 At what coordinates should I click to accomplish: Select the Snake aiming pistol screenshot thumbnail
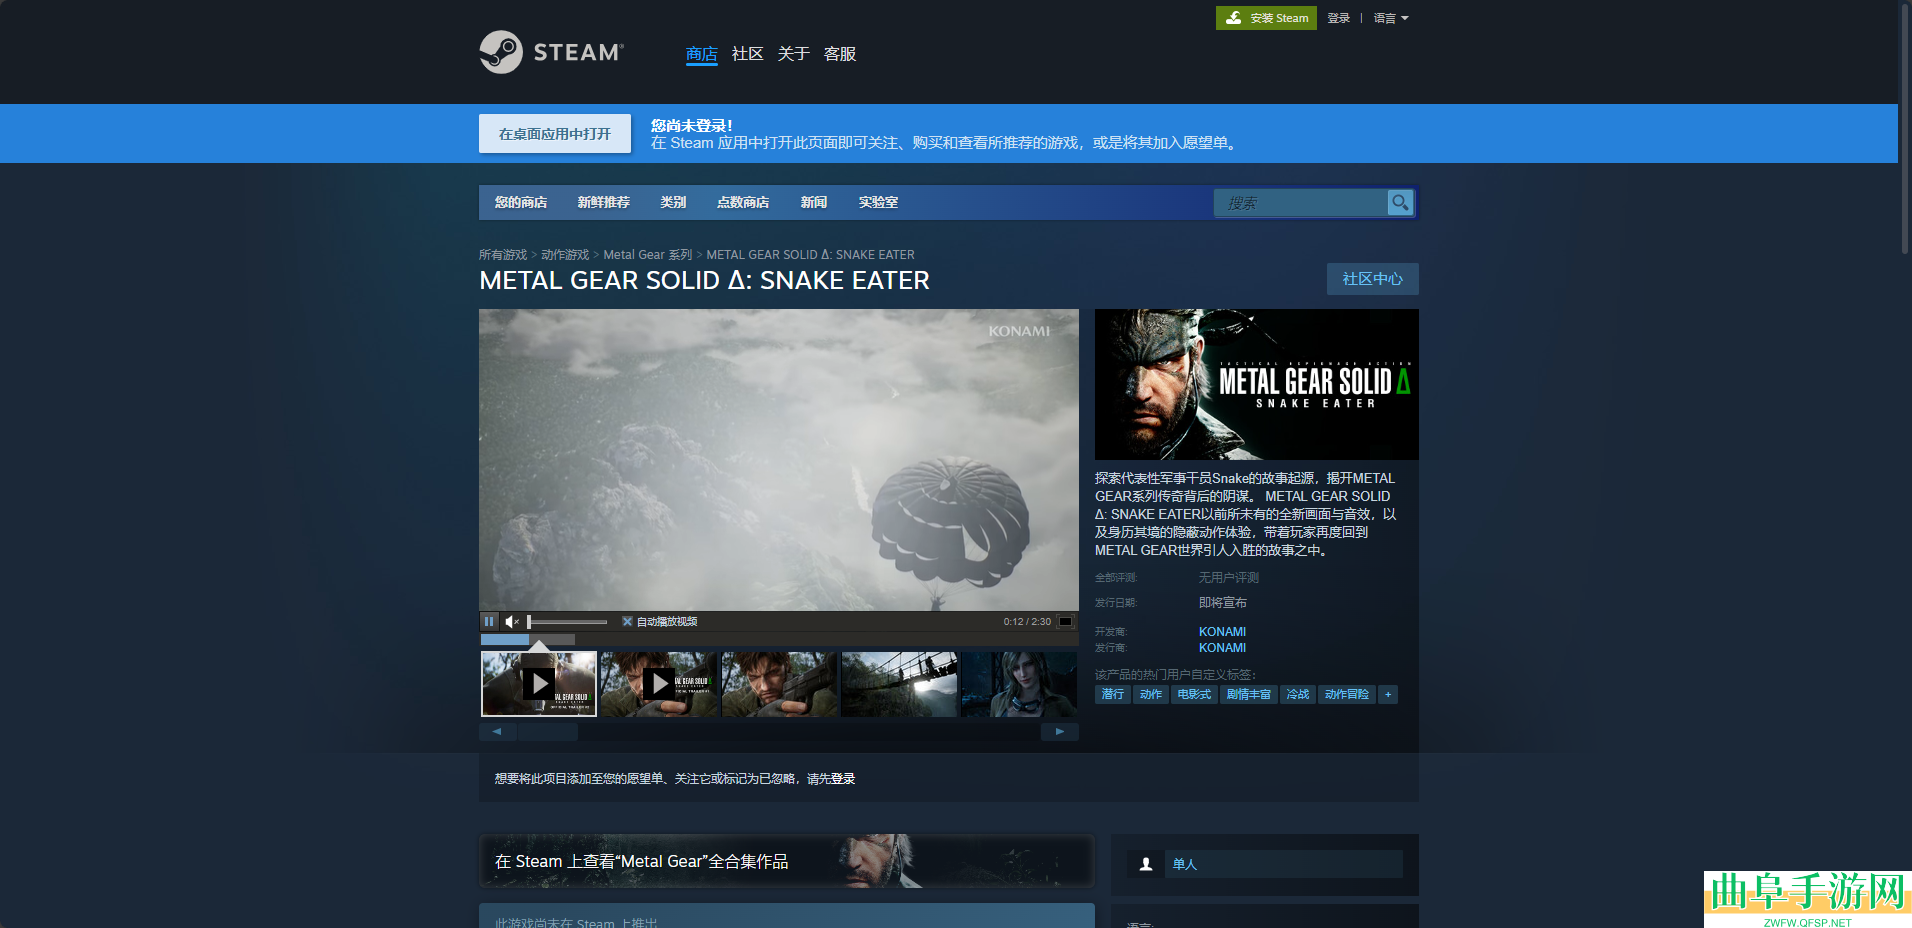click(x=780, y=684)
